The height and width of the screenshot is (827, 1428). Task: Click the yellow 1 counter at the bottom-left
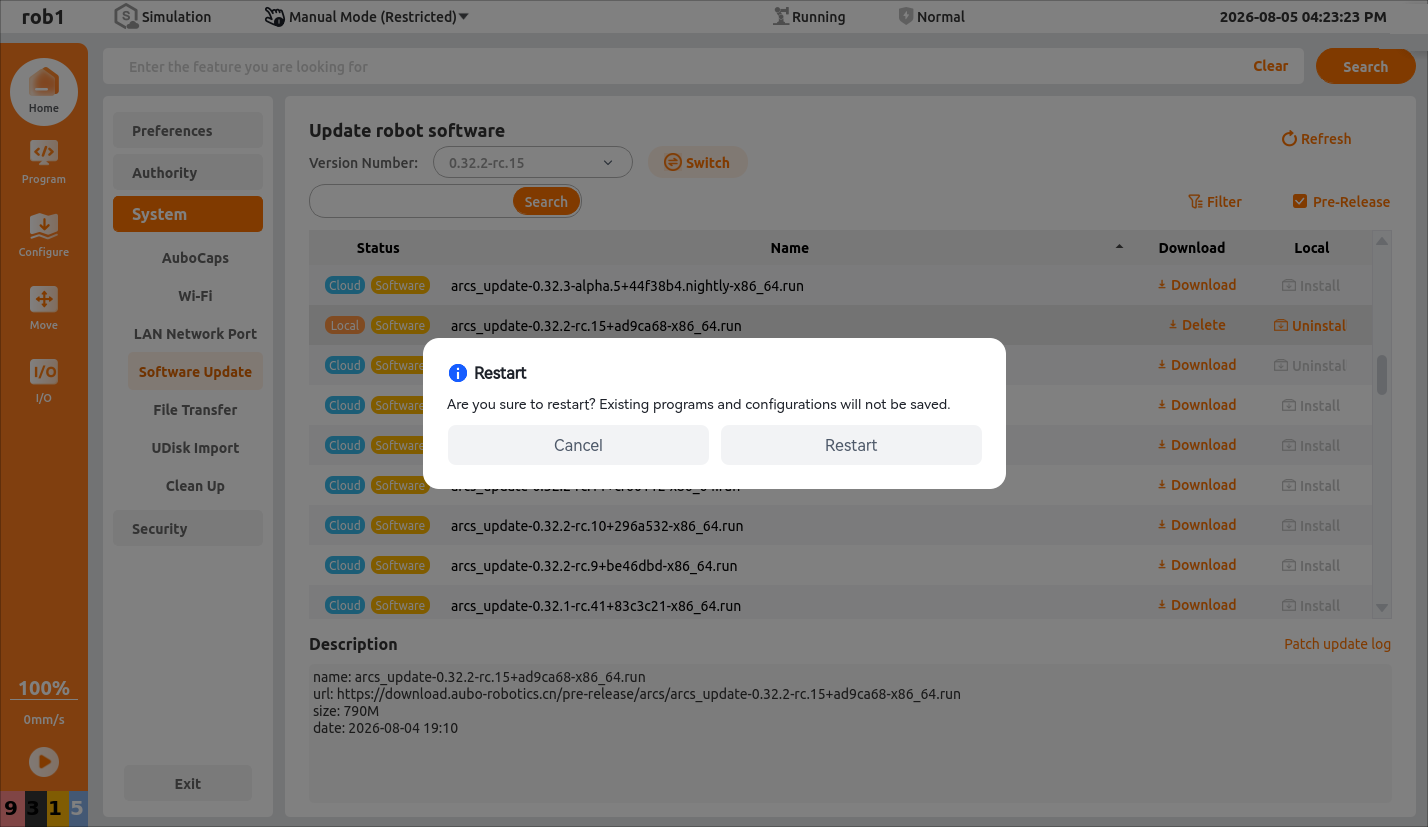pyautogui.click(x=55, y=808)
